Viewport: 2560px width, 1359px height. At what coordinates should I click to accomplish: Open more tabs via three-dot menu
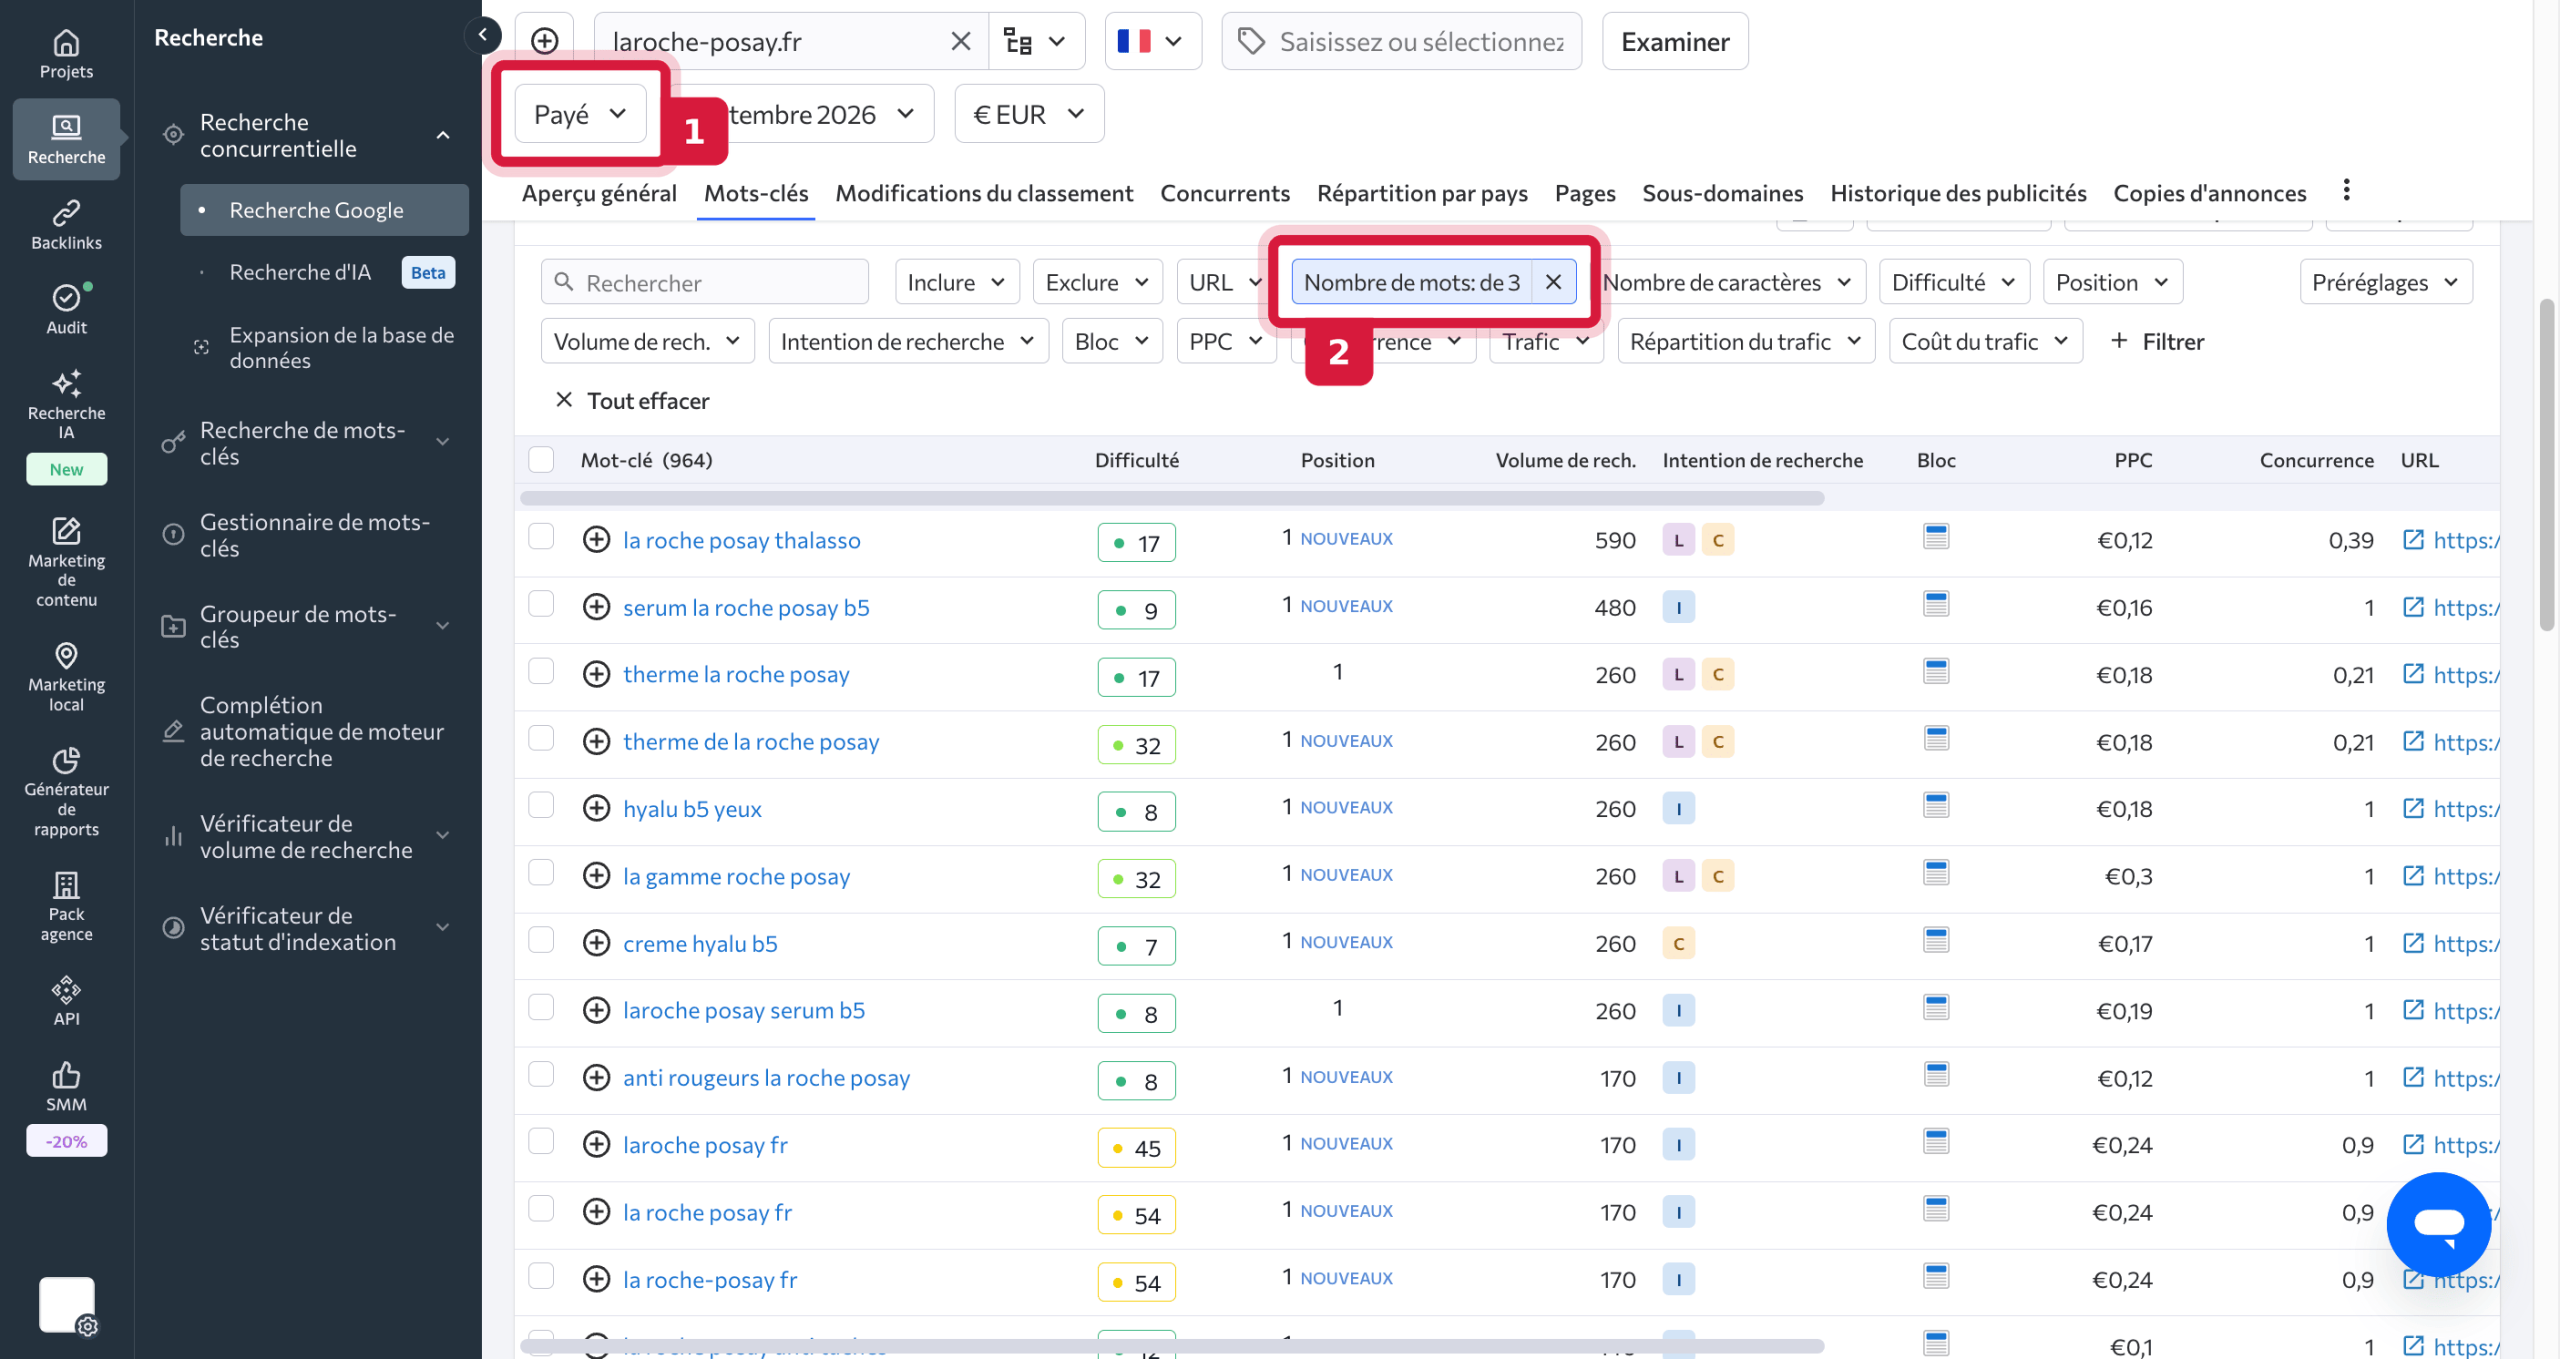click(x=2346, y=190)
